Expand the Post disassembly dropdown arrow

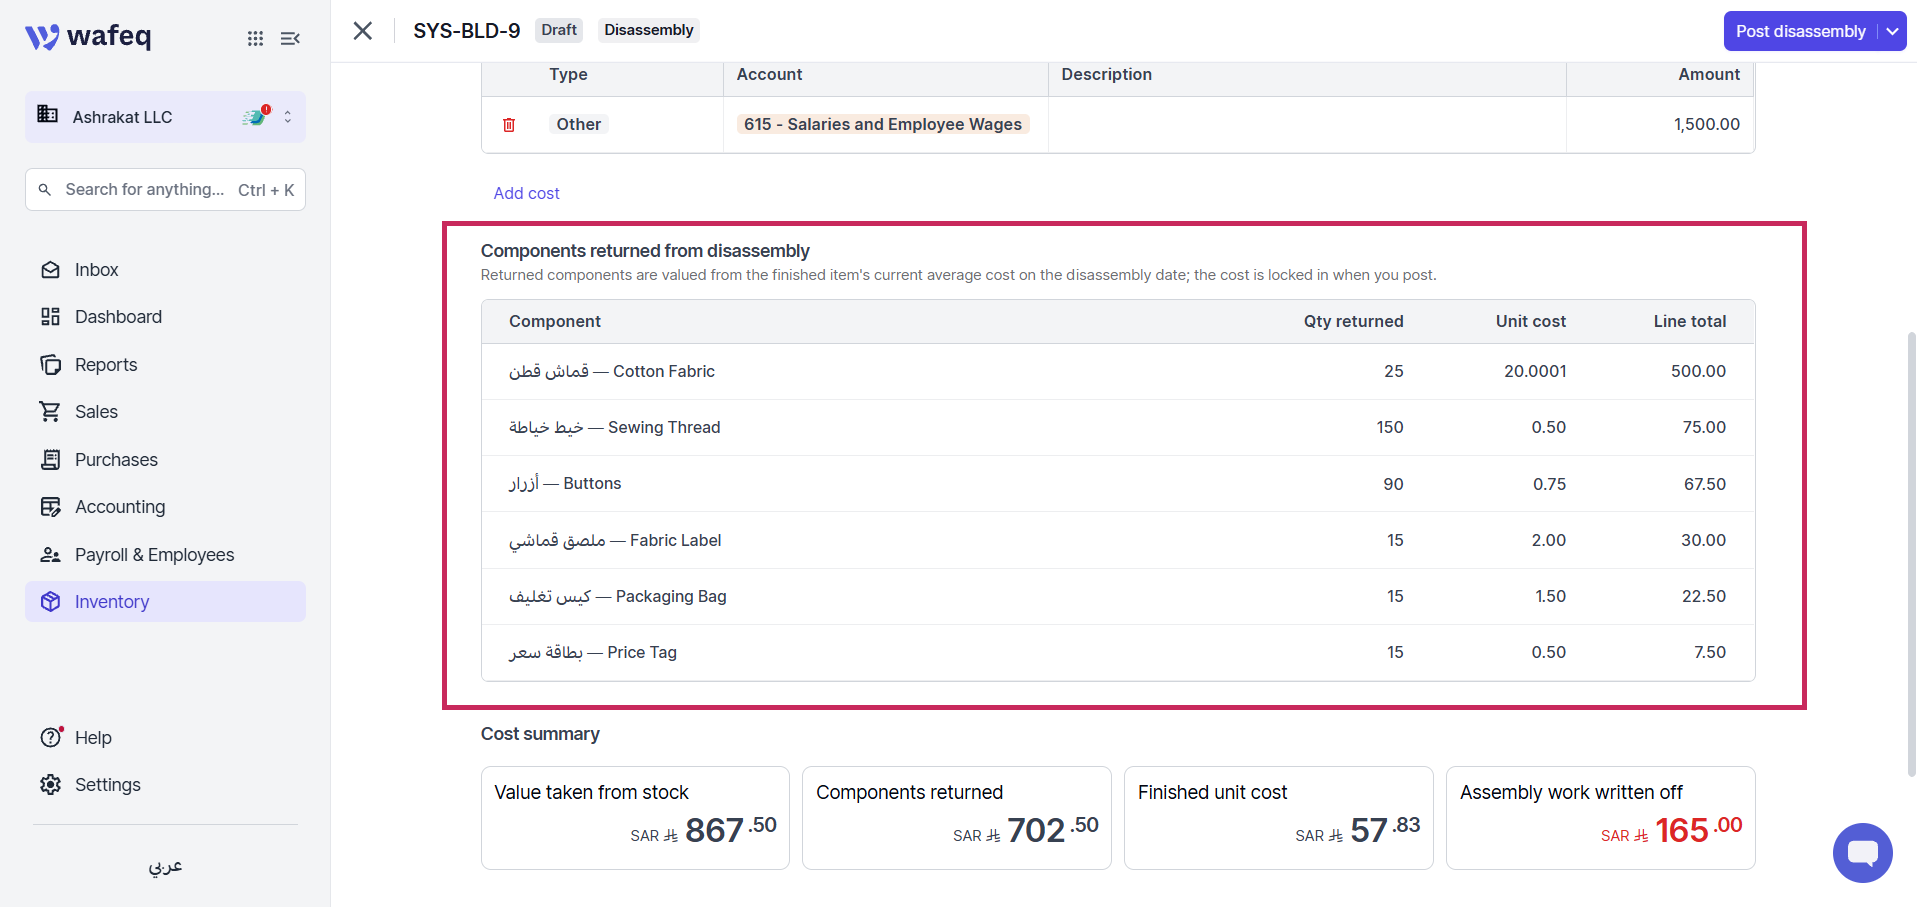pos(1892,31)
